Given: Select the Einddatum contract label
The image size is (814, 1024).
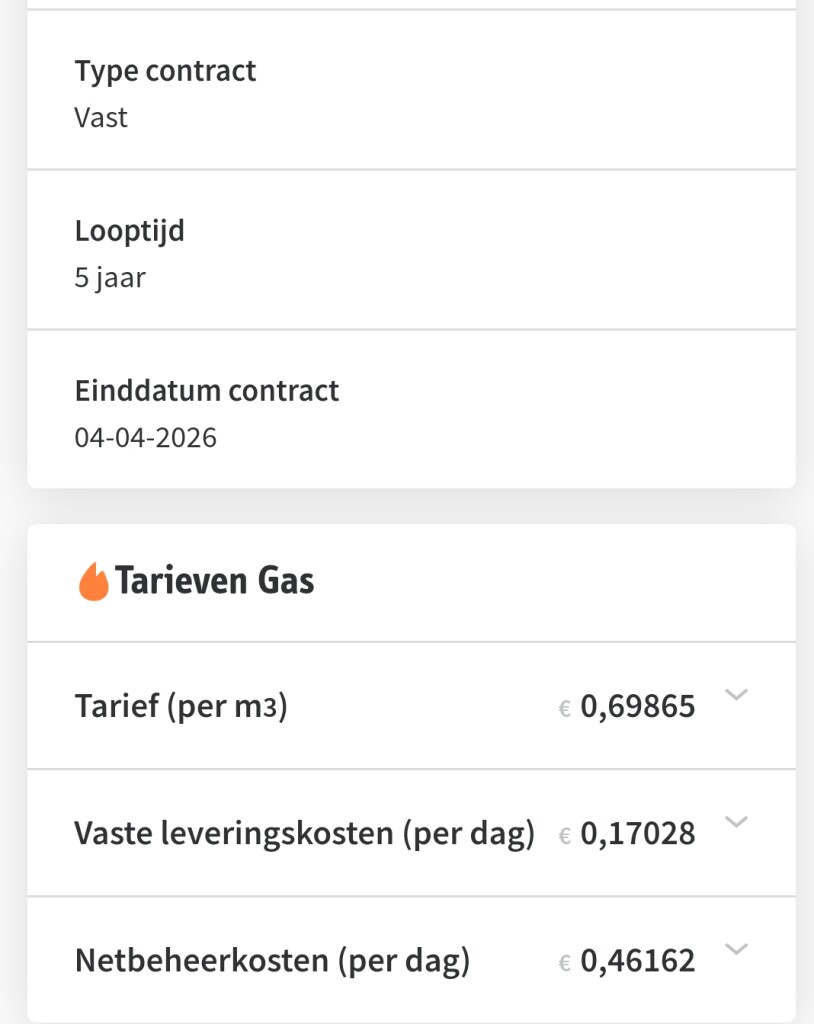Looking at the screenshot, I should [x=207, y=390].
